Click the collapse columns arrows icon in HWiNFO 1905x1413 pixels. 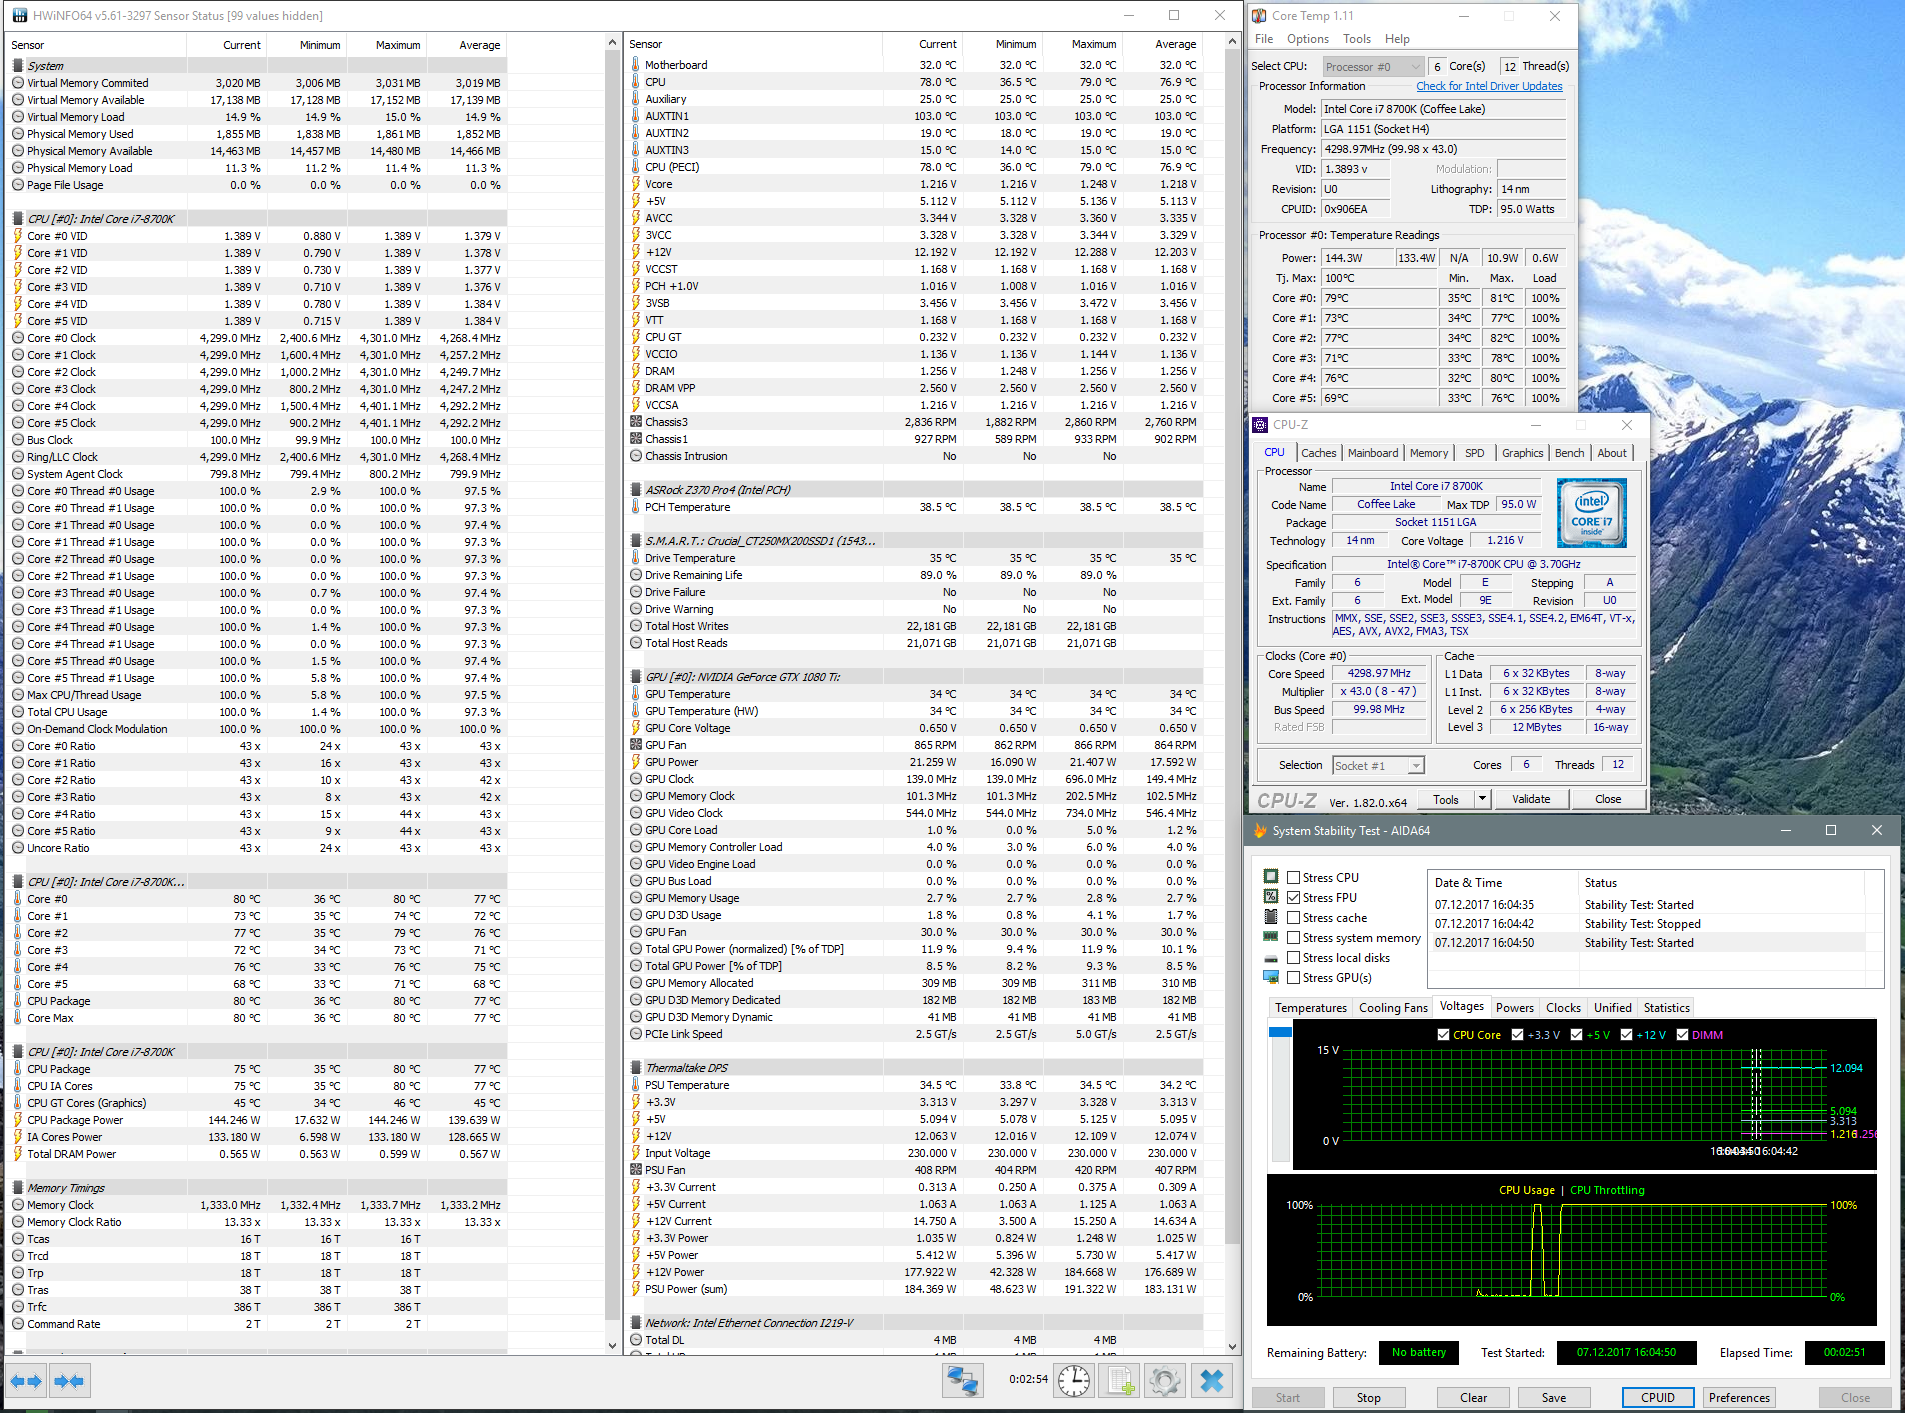pyautogui.click(x=69, y=1381)
